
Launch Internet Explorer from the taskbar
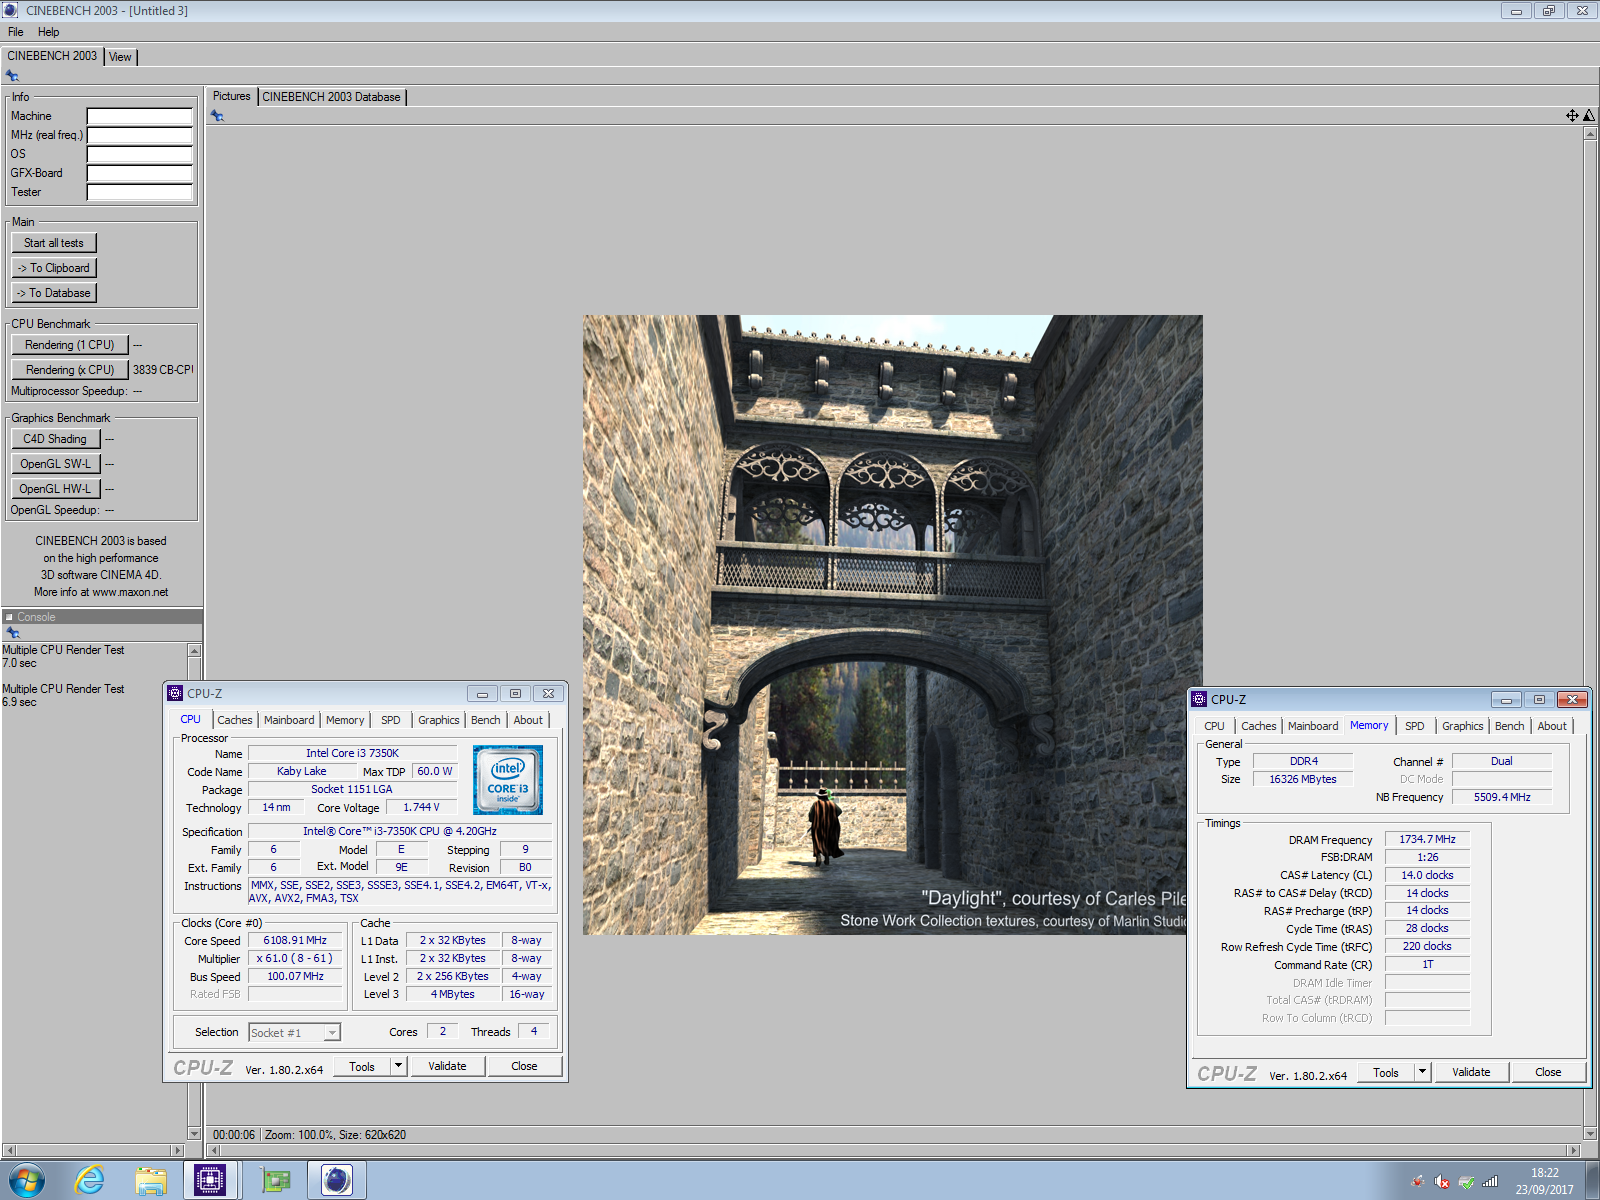pyautogui.click(x=89, y=1181)
